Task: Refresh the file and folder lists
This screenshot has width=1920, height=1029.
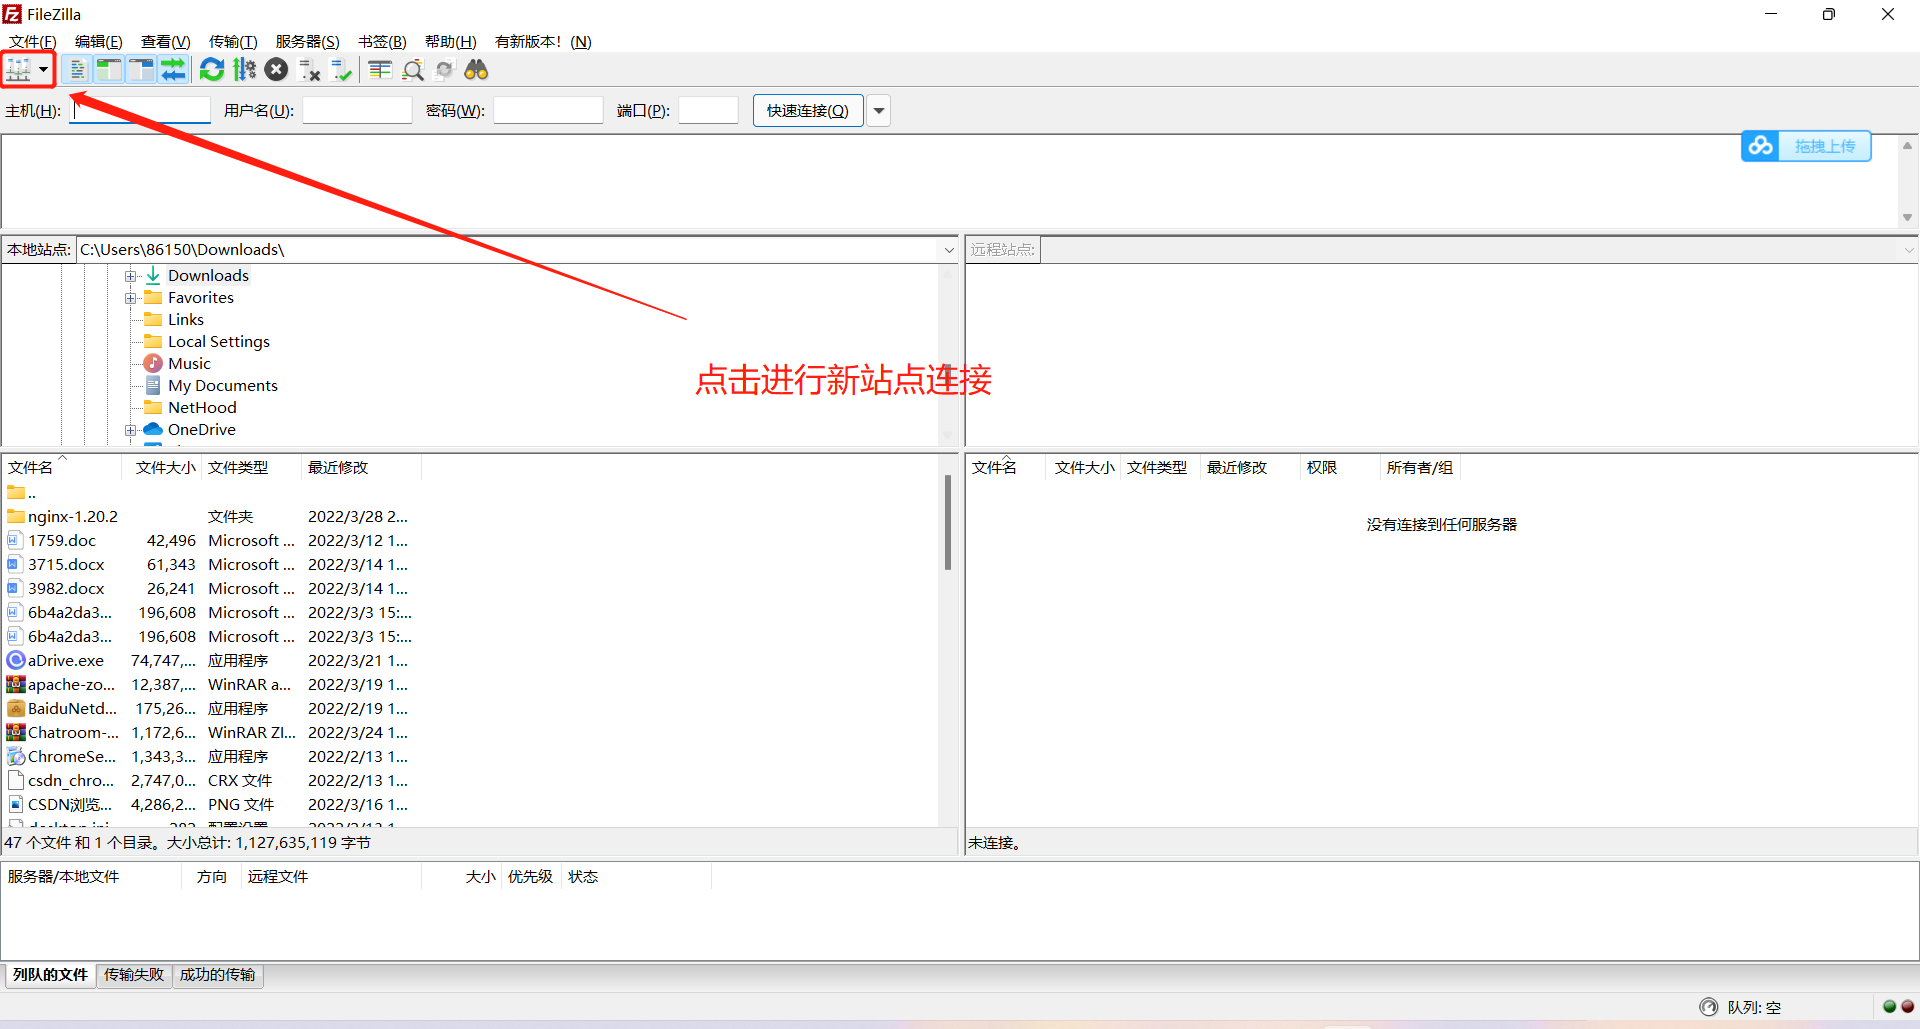Action: click(x=212, y=70)
